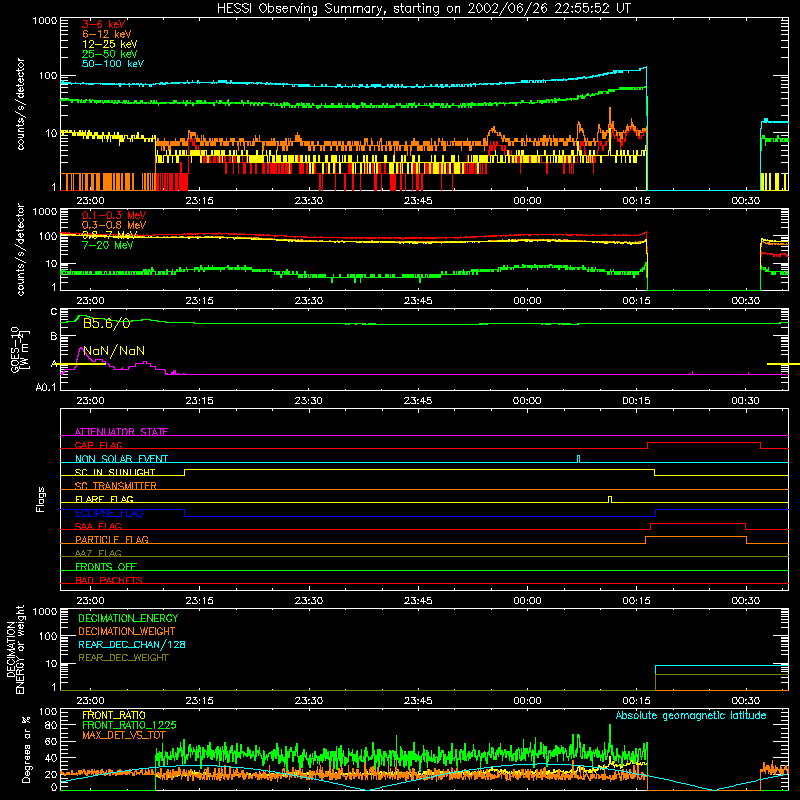Select the 3-6 keV legend label
Image resolution: width=800 pixels, height=800 pixels.
point(104,24)
